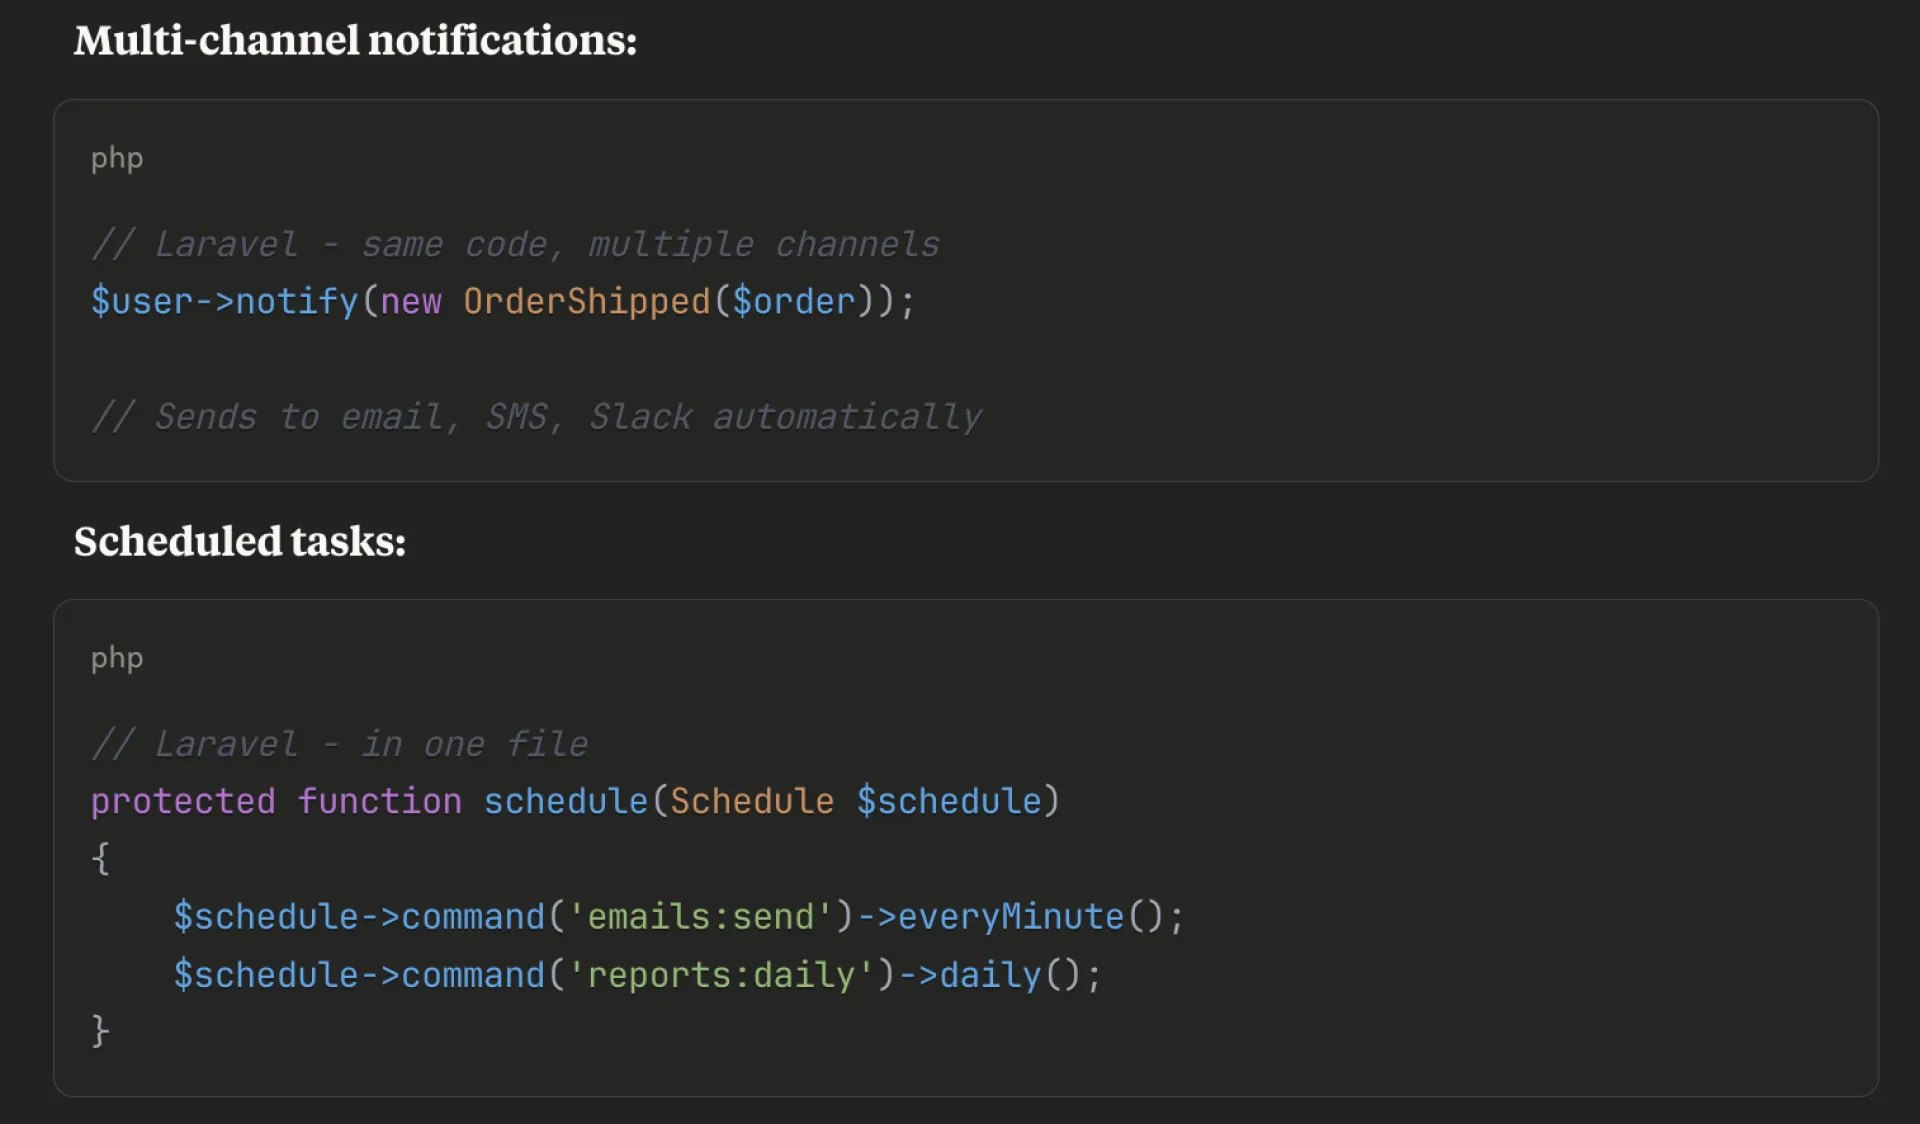The height and width of the screenshot is (1124, 1920).
Task: Click the comment "Laravel - in one file"
Action: pyautogui.click(x=339, y=745)
